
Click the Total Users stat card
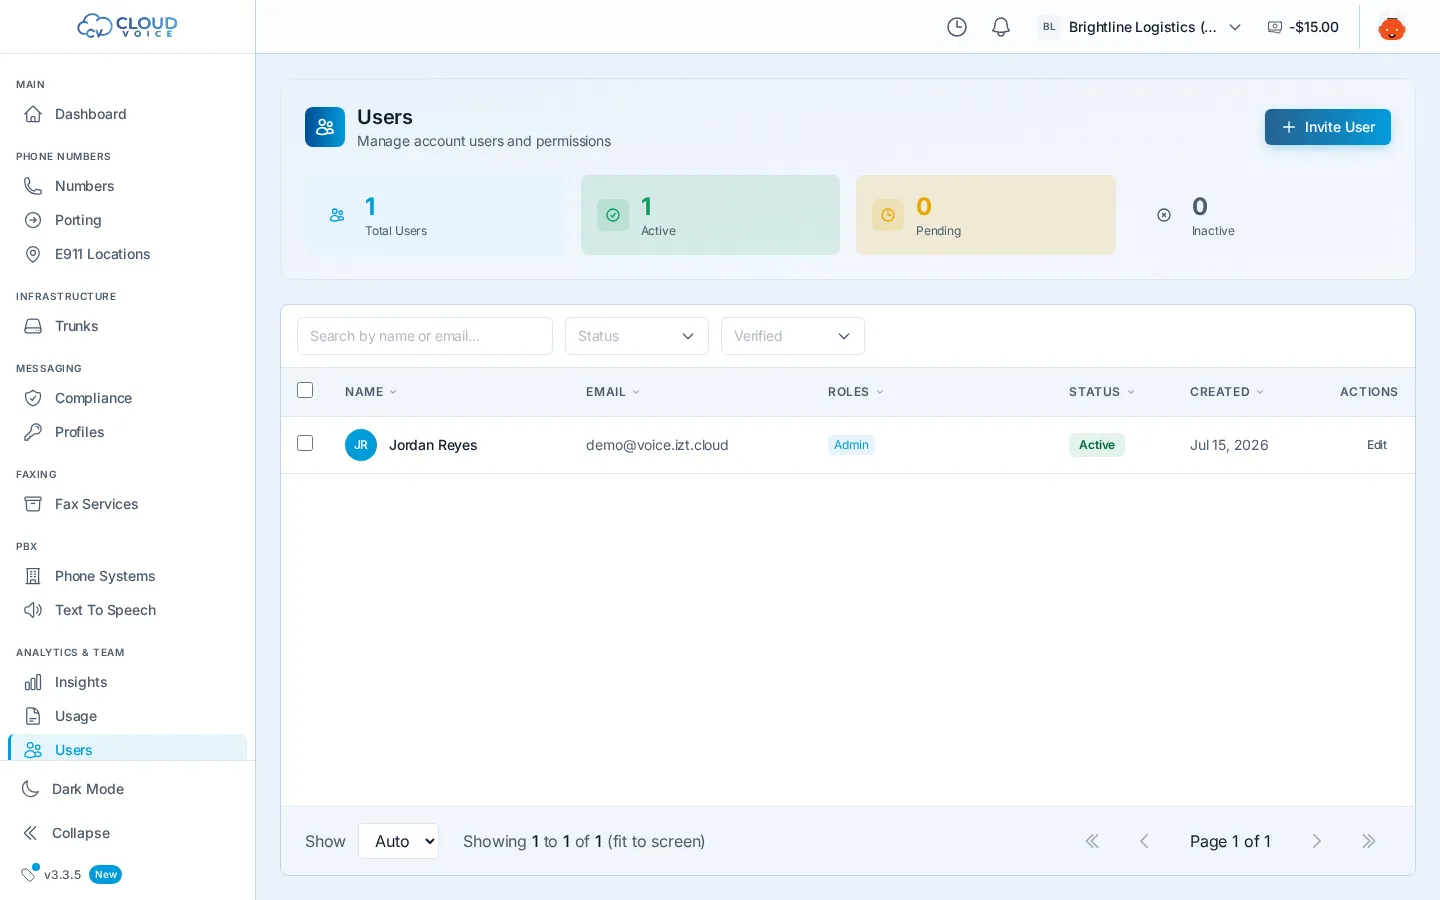pyautogui.click(x=435, y=215)
